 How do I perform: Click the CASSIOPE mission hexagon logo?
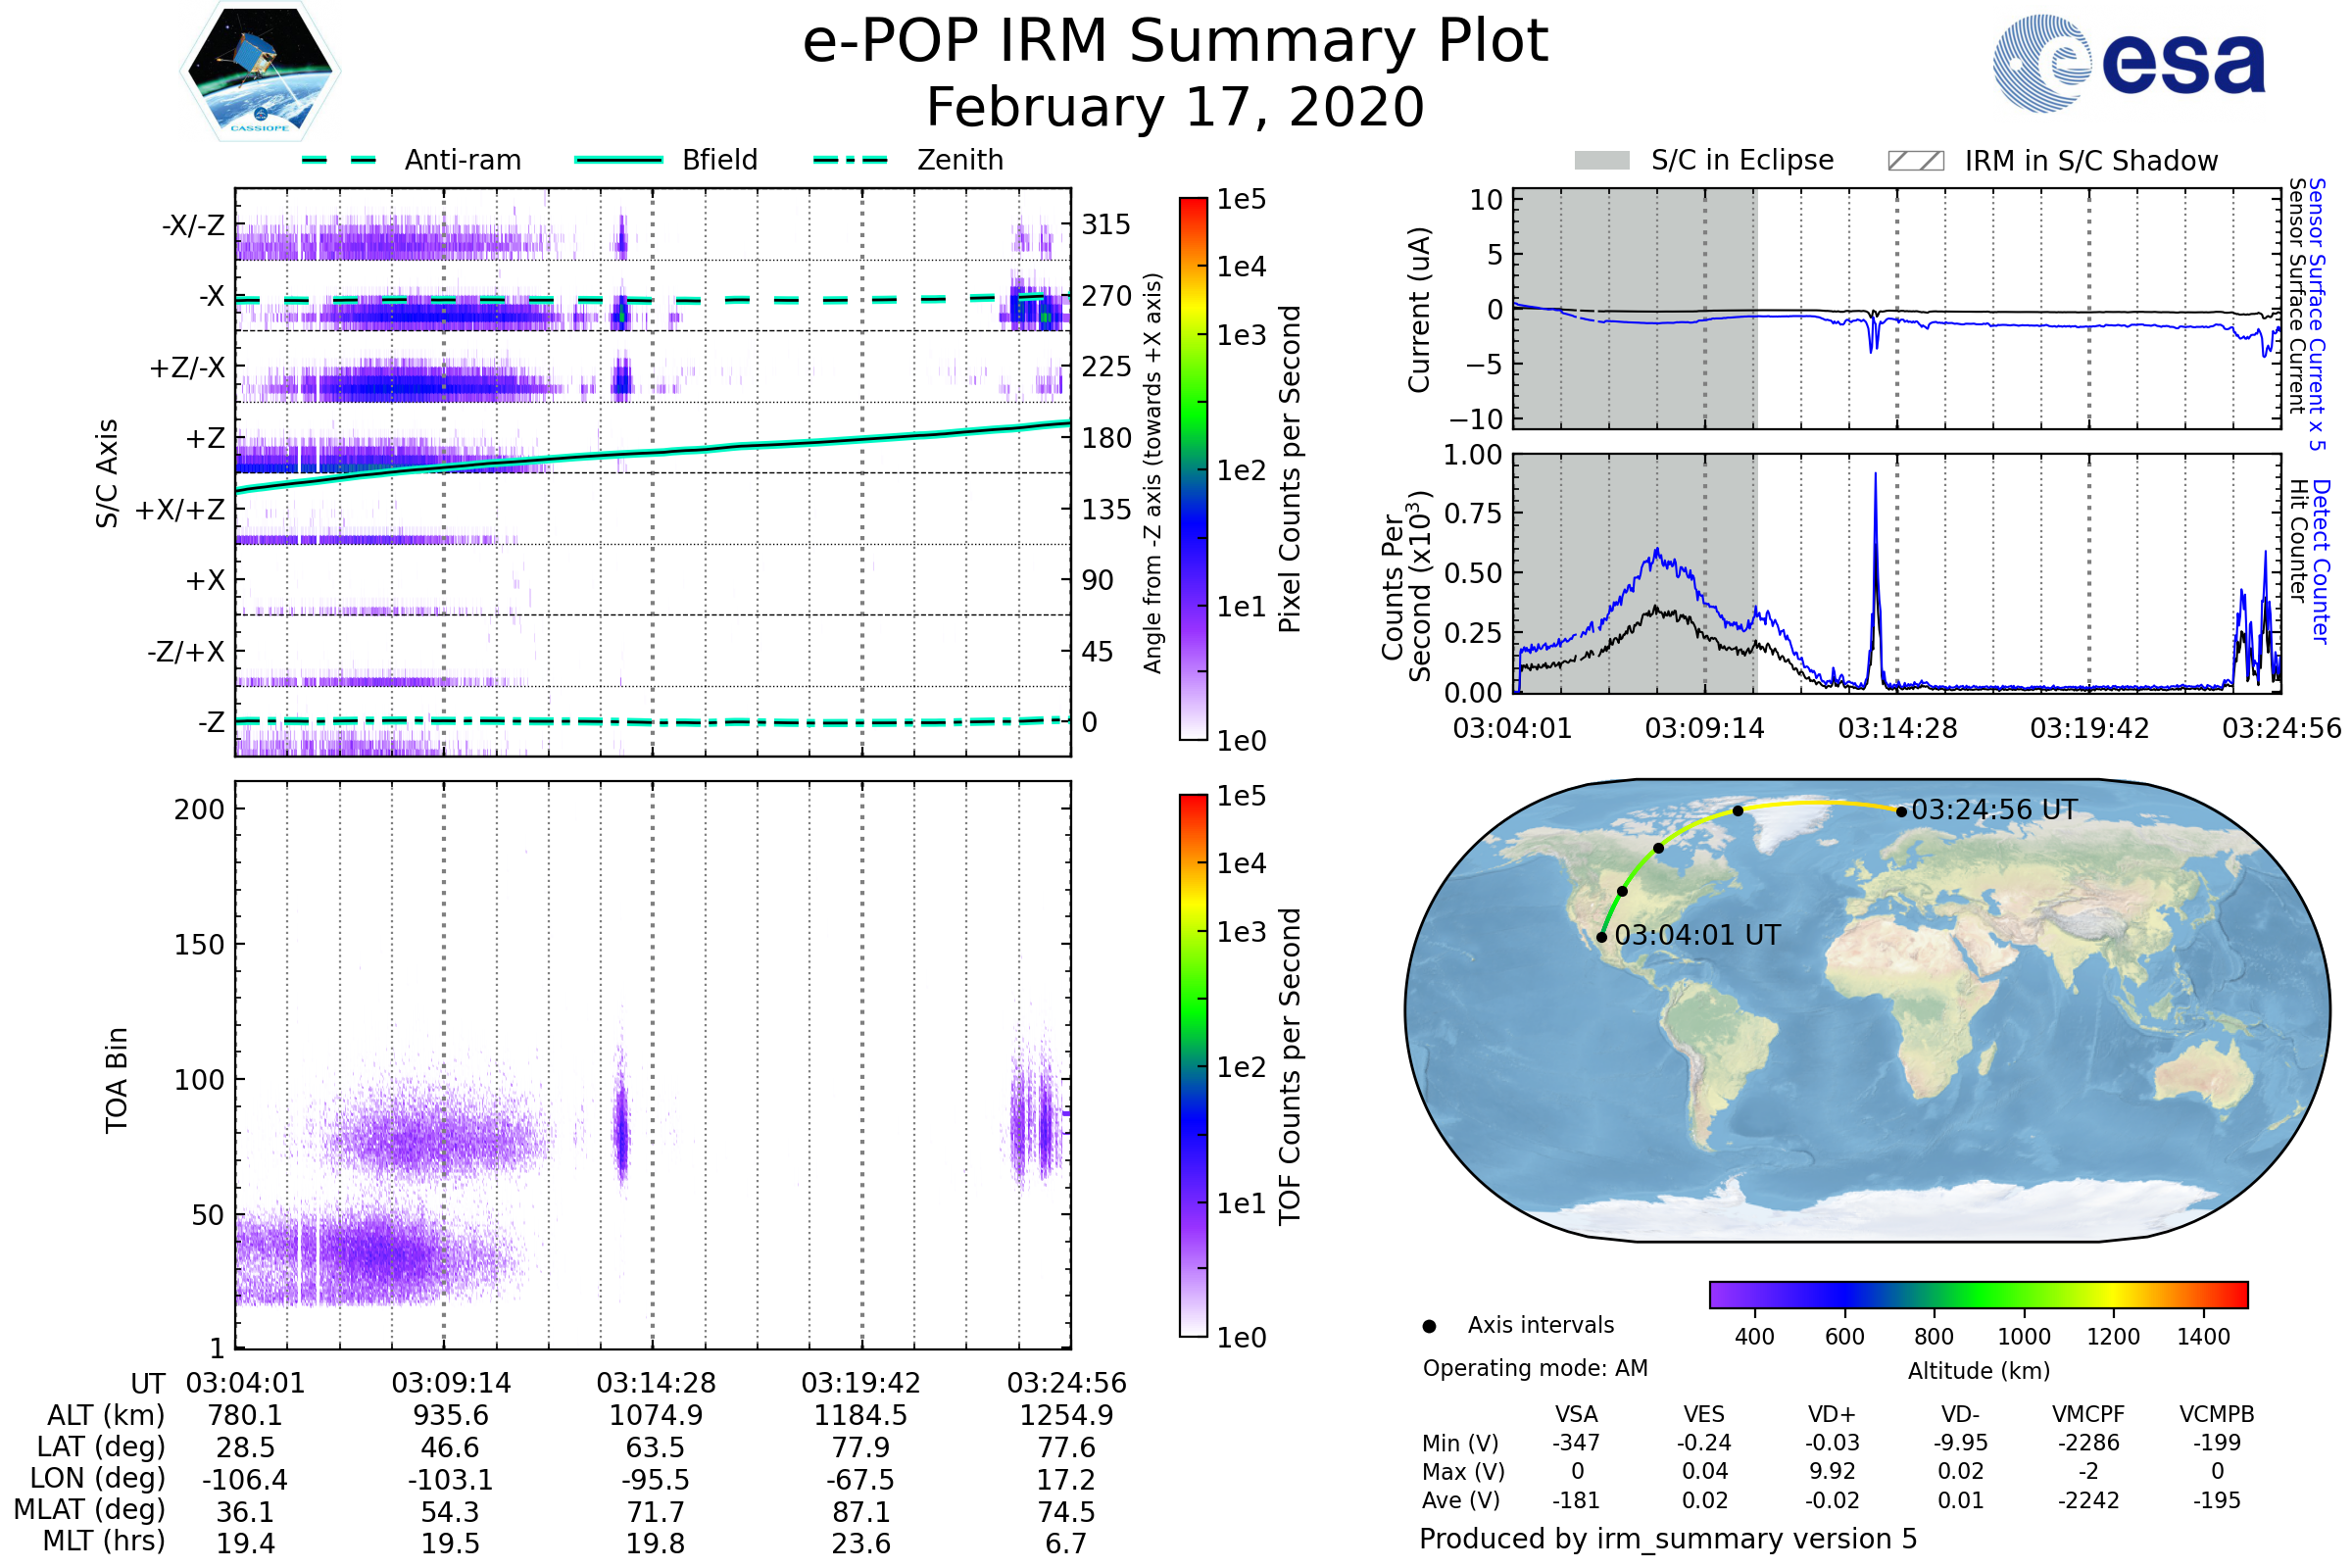[x=260, y=72]
